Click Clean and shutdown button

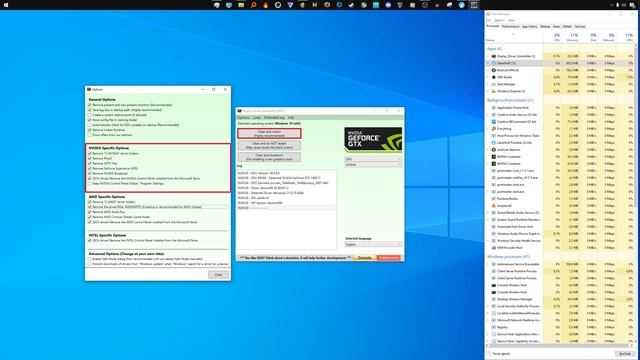269,157
